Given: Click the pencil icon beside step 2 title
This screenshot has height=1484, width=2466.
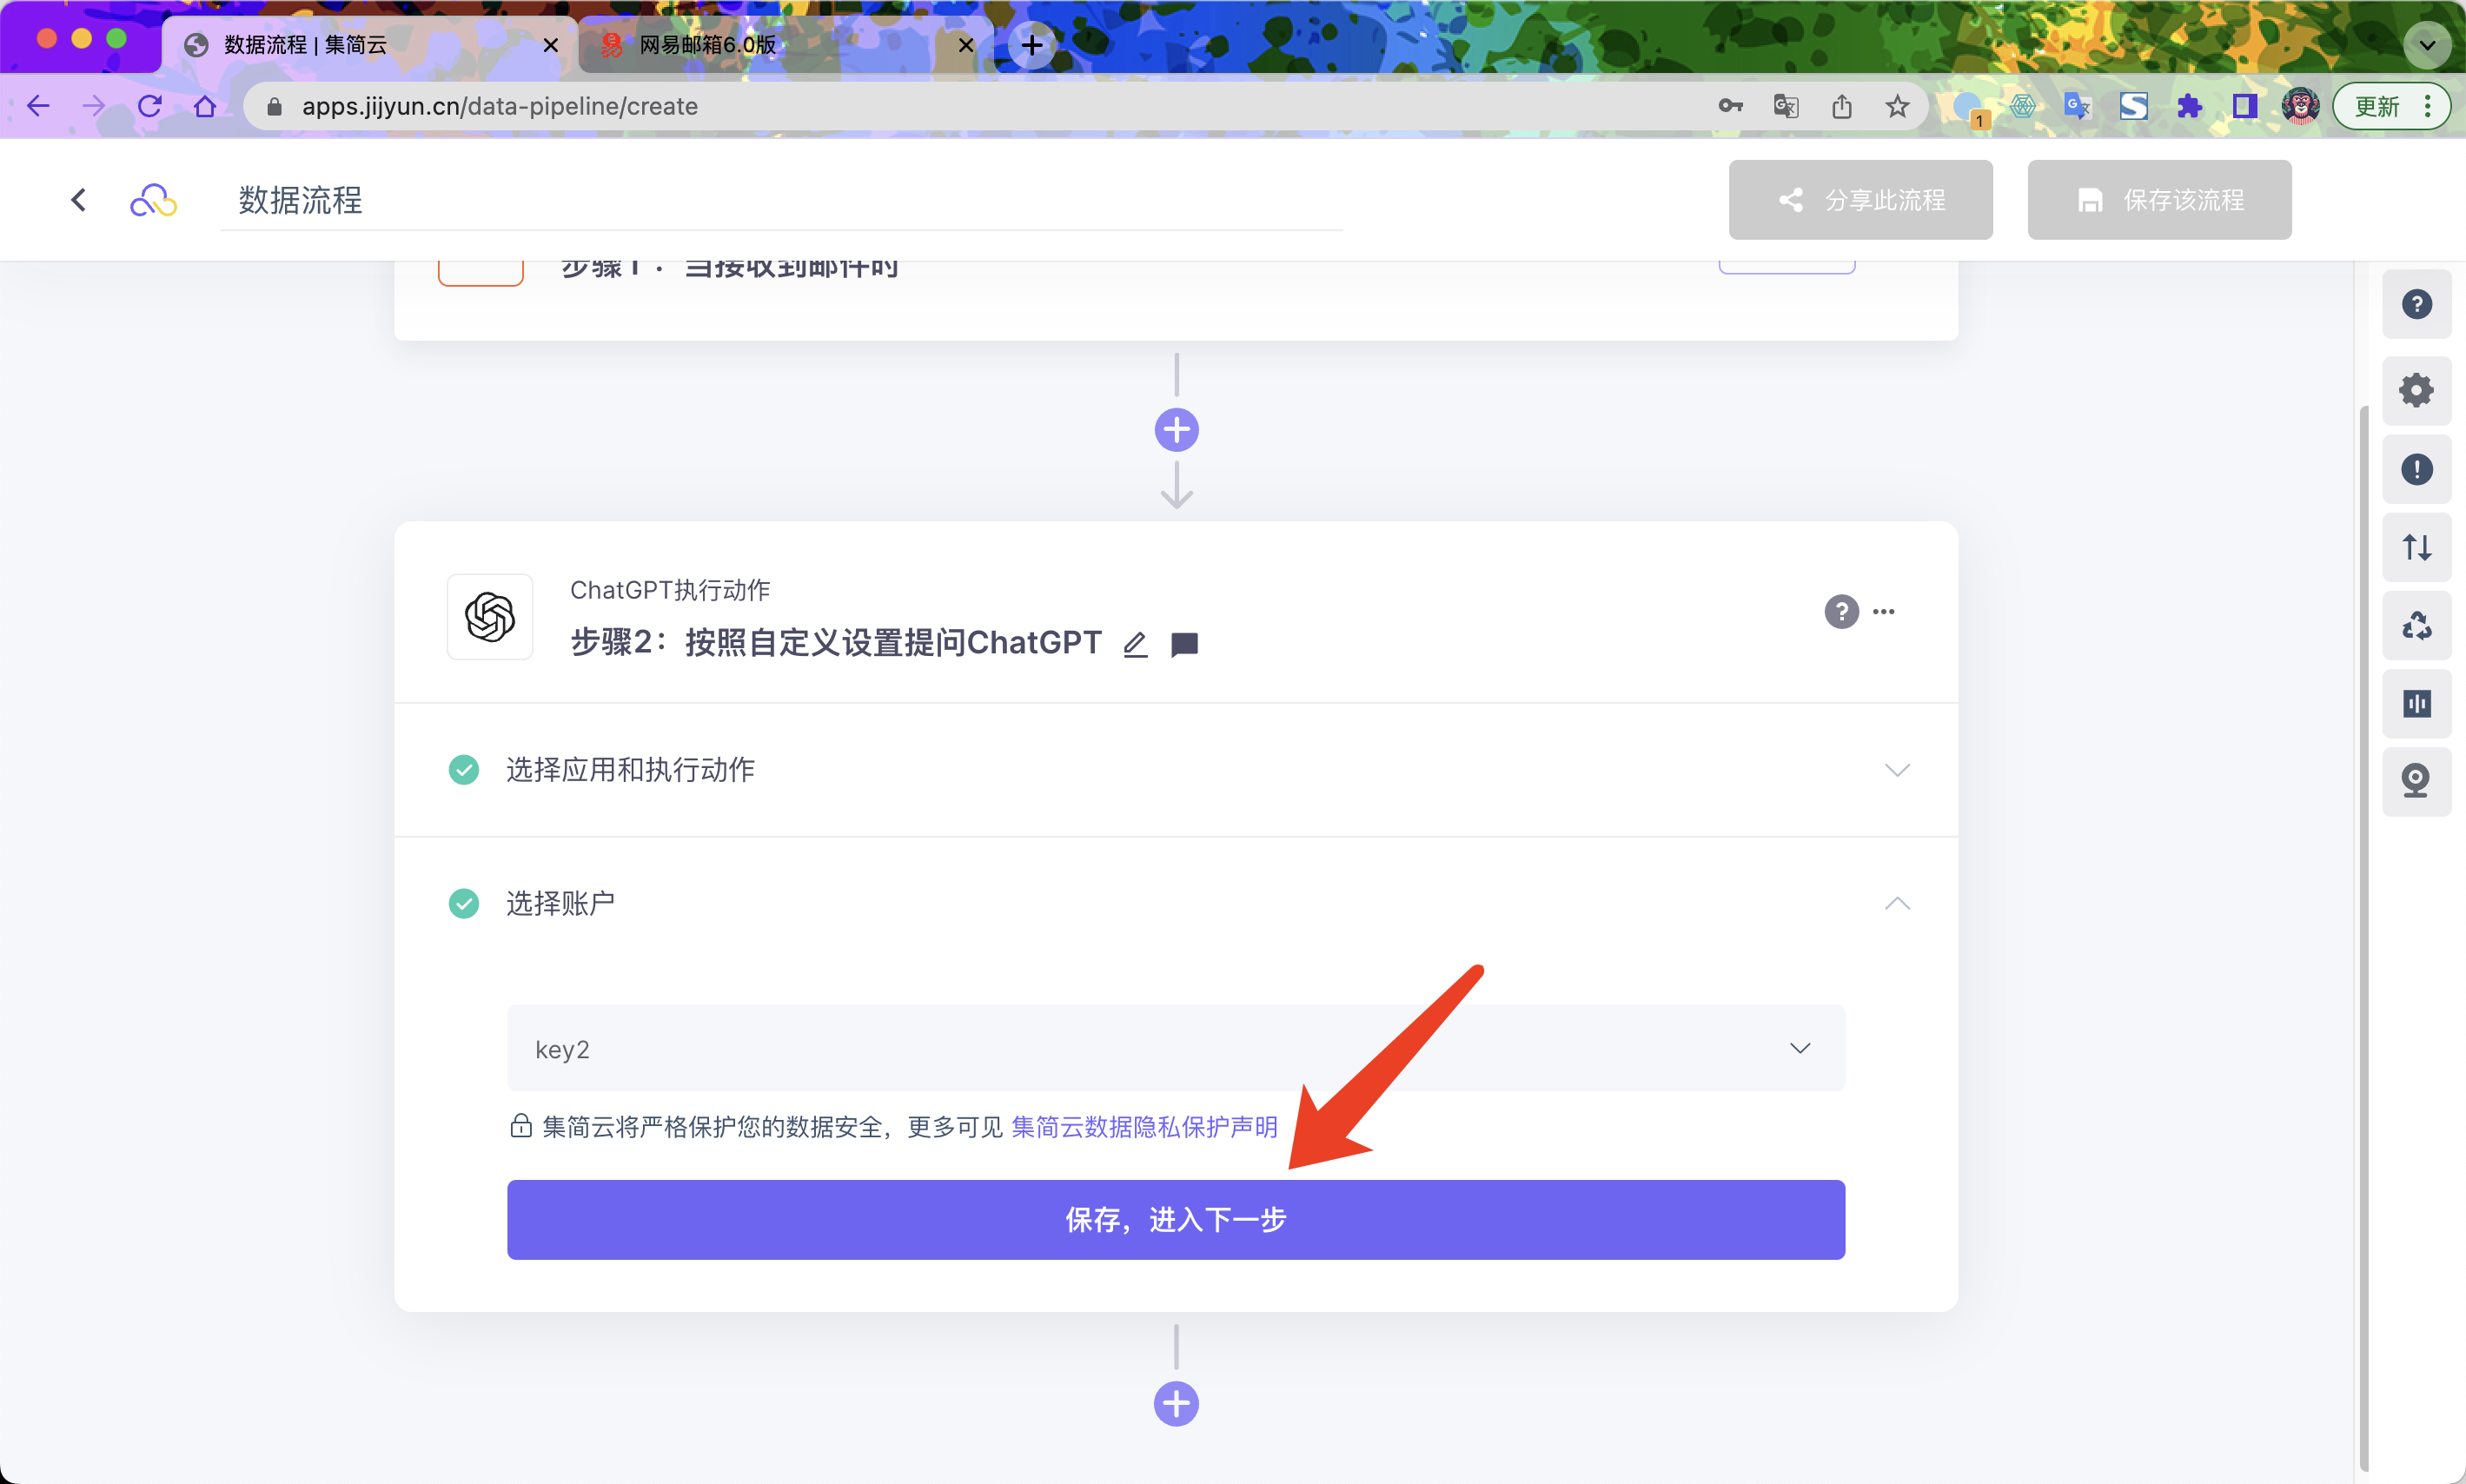Looking at the screenshot, I should click(x=1134, y=645).
